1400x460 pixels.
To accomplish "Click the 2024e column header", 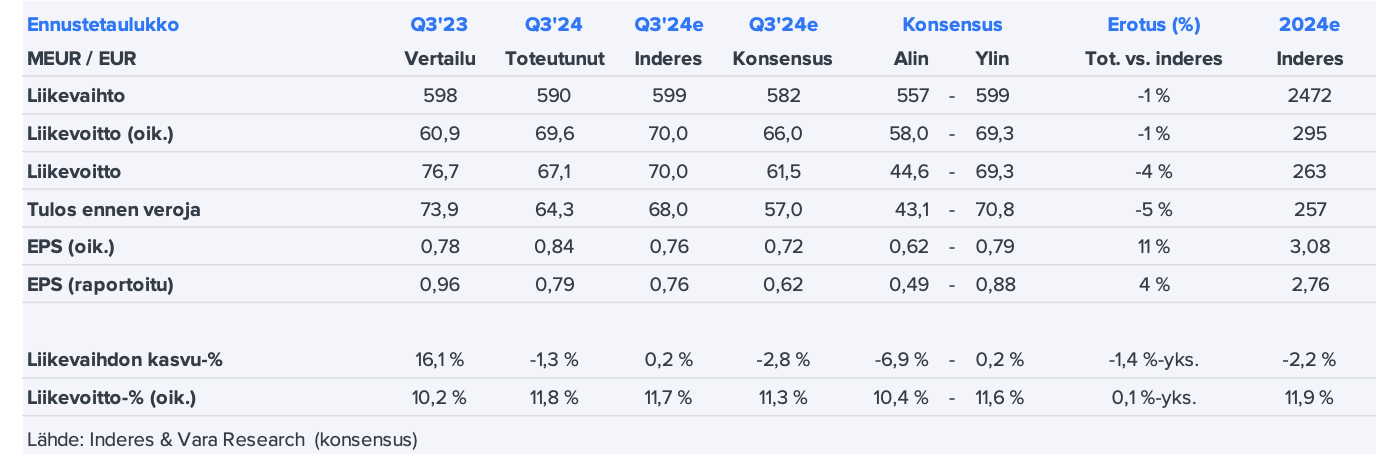I will tap(1309, 25).
